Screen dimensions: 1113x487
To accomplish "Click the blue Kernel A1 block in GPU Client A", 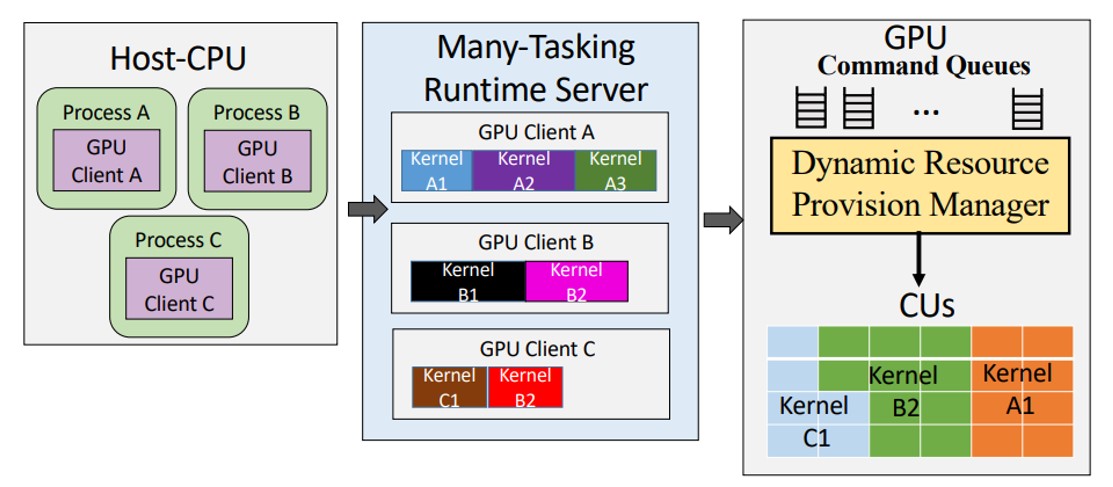I will coord(437,170).
